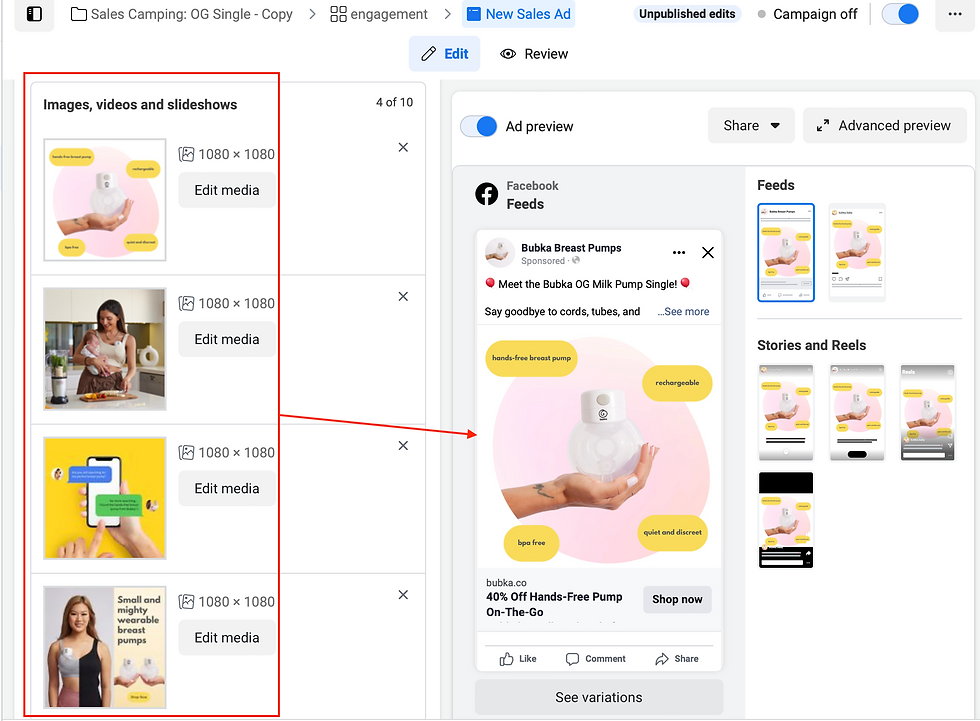Open the ad post three-dot menu
The image size is (980, 721).
pyautogui.click(x=679, y=252)
